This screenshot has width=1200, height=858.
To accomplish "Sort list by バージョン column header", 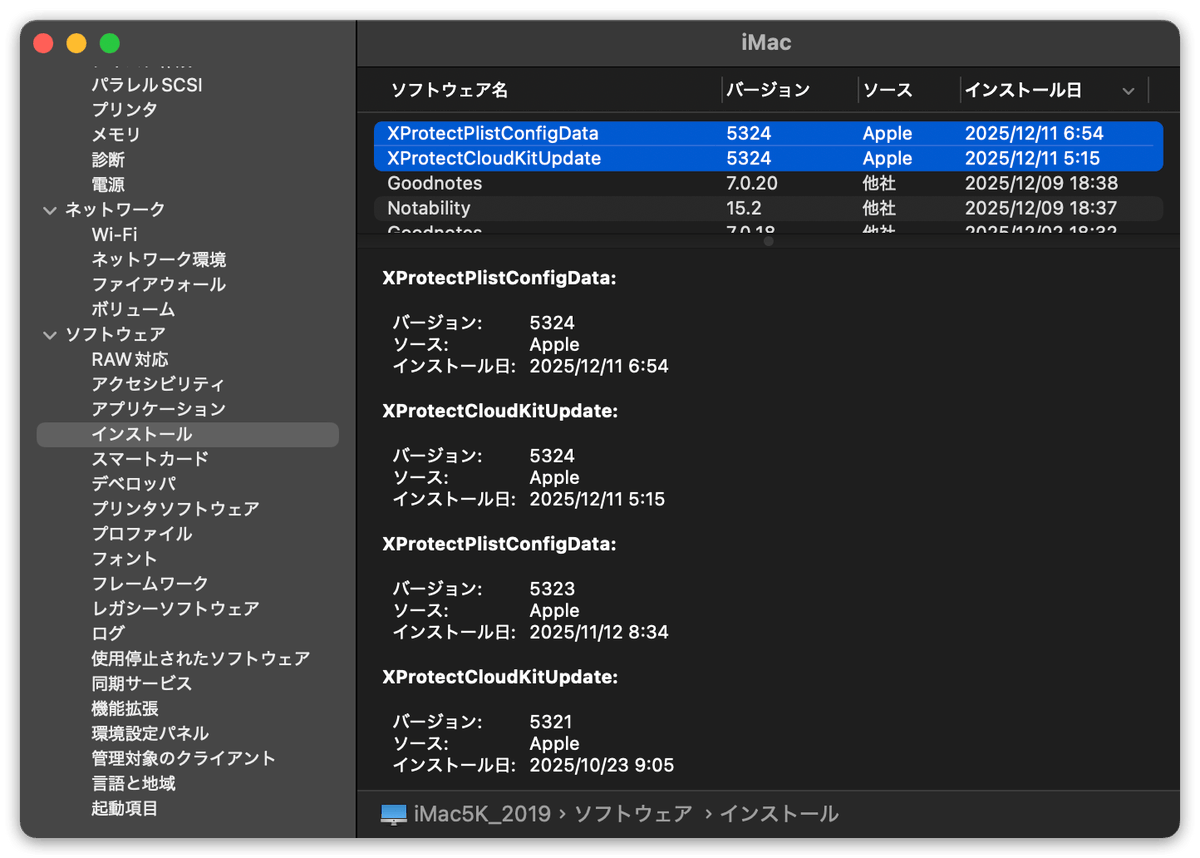I will [x=767, y=91].
